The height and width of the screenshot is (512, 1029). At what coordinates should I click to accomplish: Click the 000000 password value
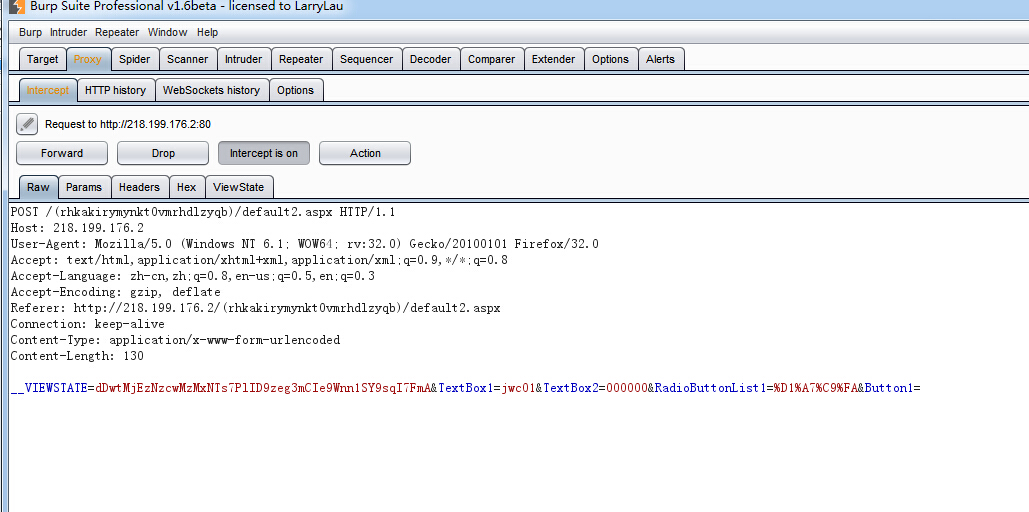(627, 388)
